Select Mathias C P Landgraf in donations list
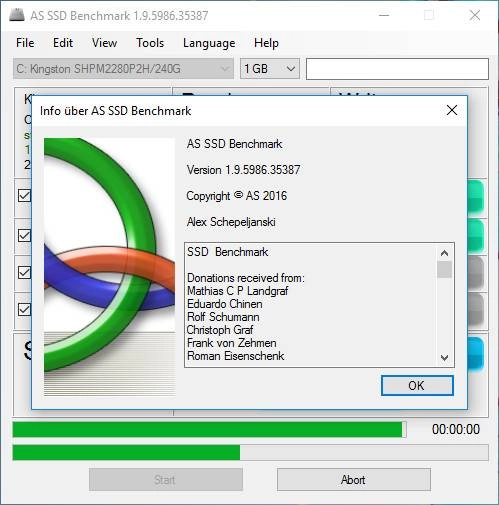The width and height of the screenshot is (499, 505). click(237, 291)
